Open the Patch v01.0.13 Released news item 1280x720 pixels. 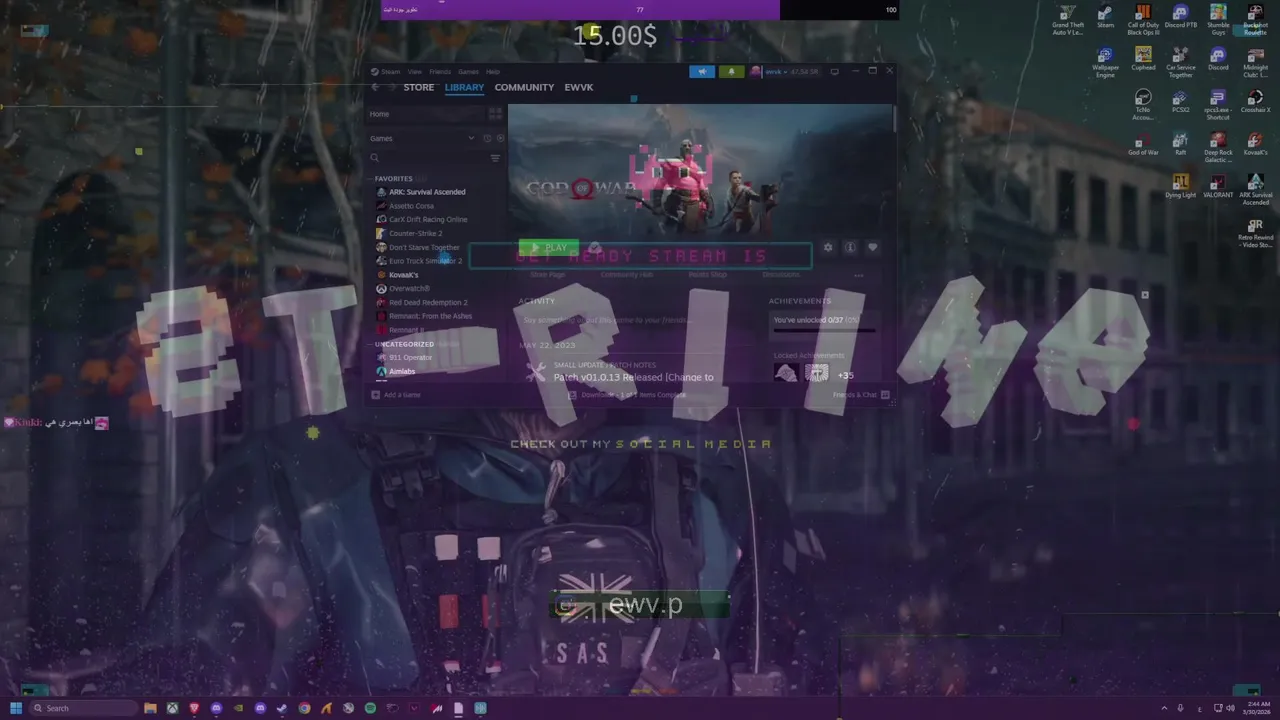pyautogui.click(x=634, y=377)
